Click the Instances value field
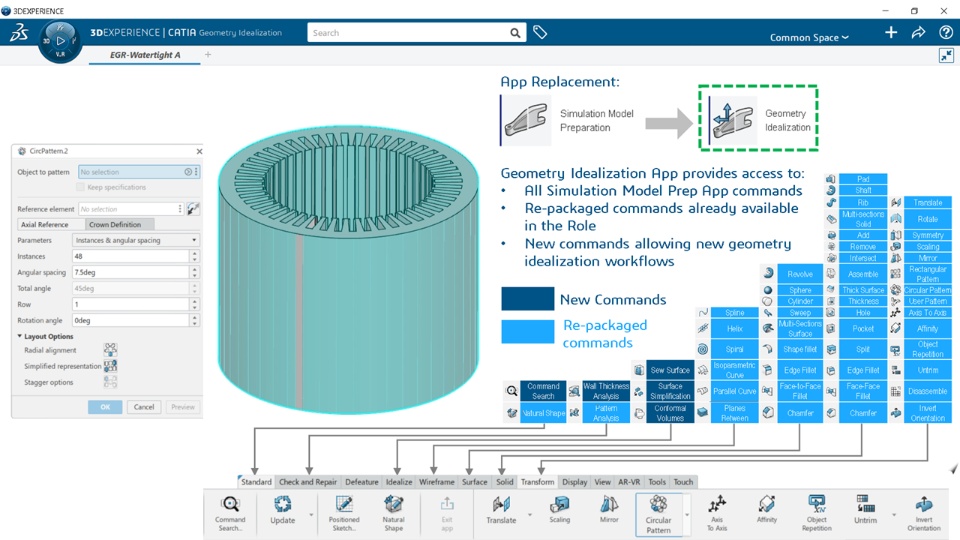This screenshot has height=540, width=960. 131,256
